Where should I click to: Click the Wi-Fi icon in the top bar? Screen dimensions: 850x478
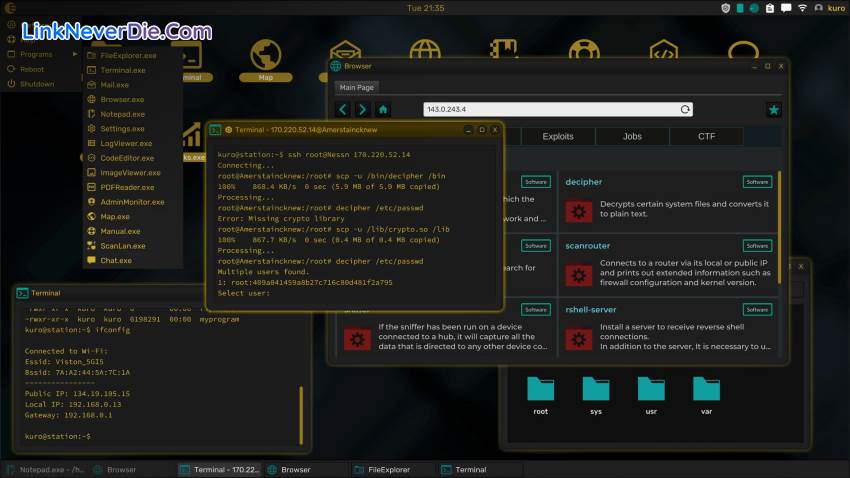point(801,8)
